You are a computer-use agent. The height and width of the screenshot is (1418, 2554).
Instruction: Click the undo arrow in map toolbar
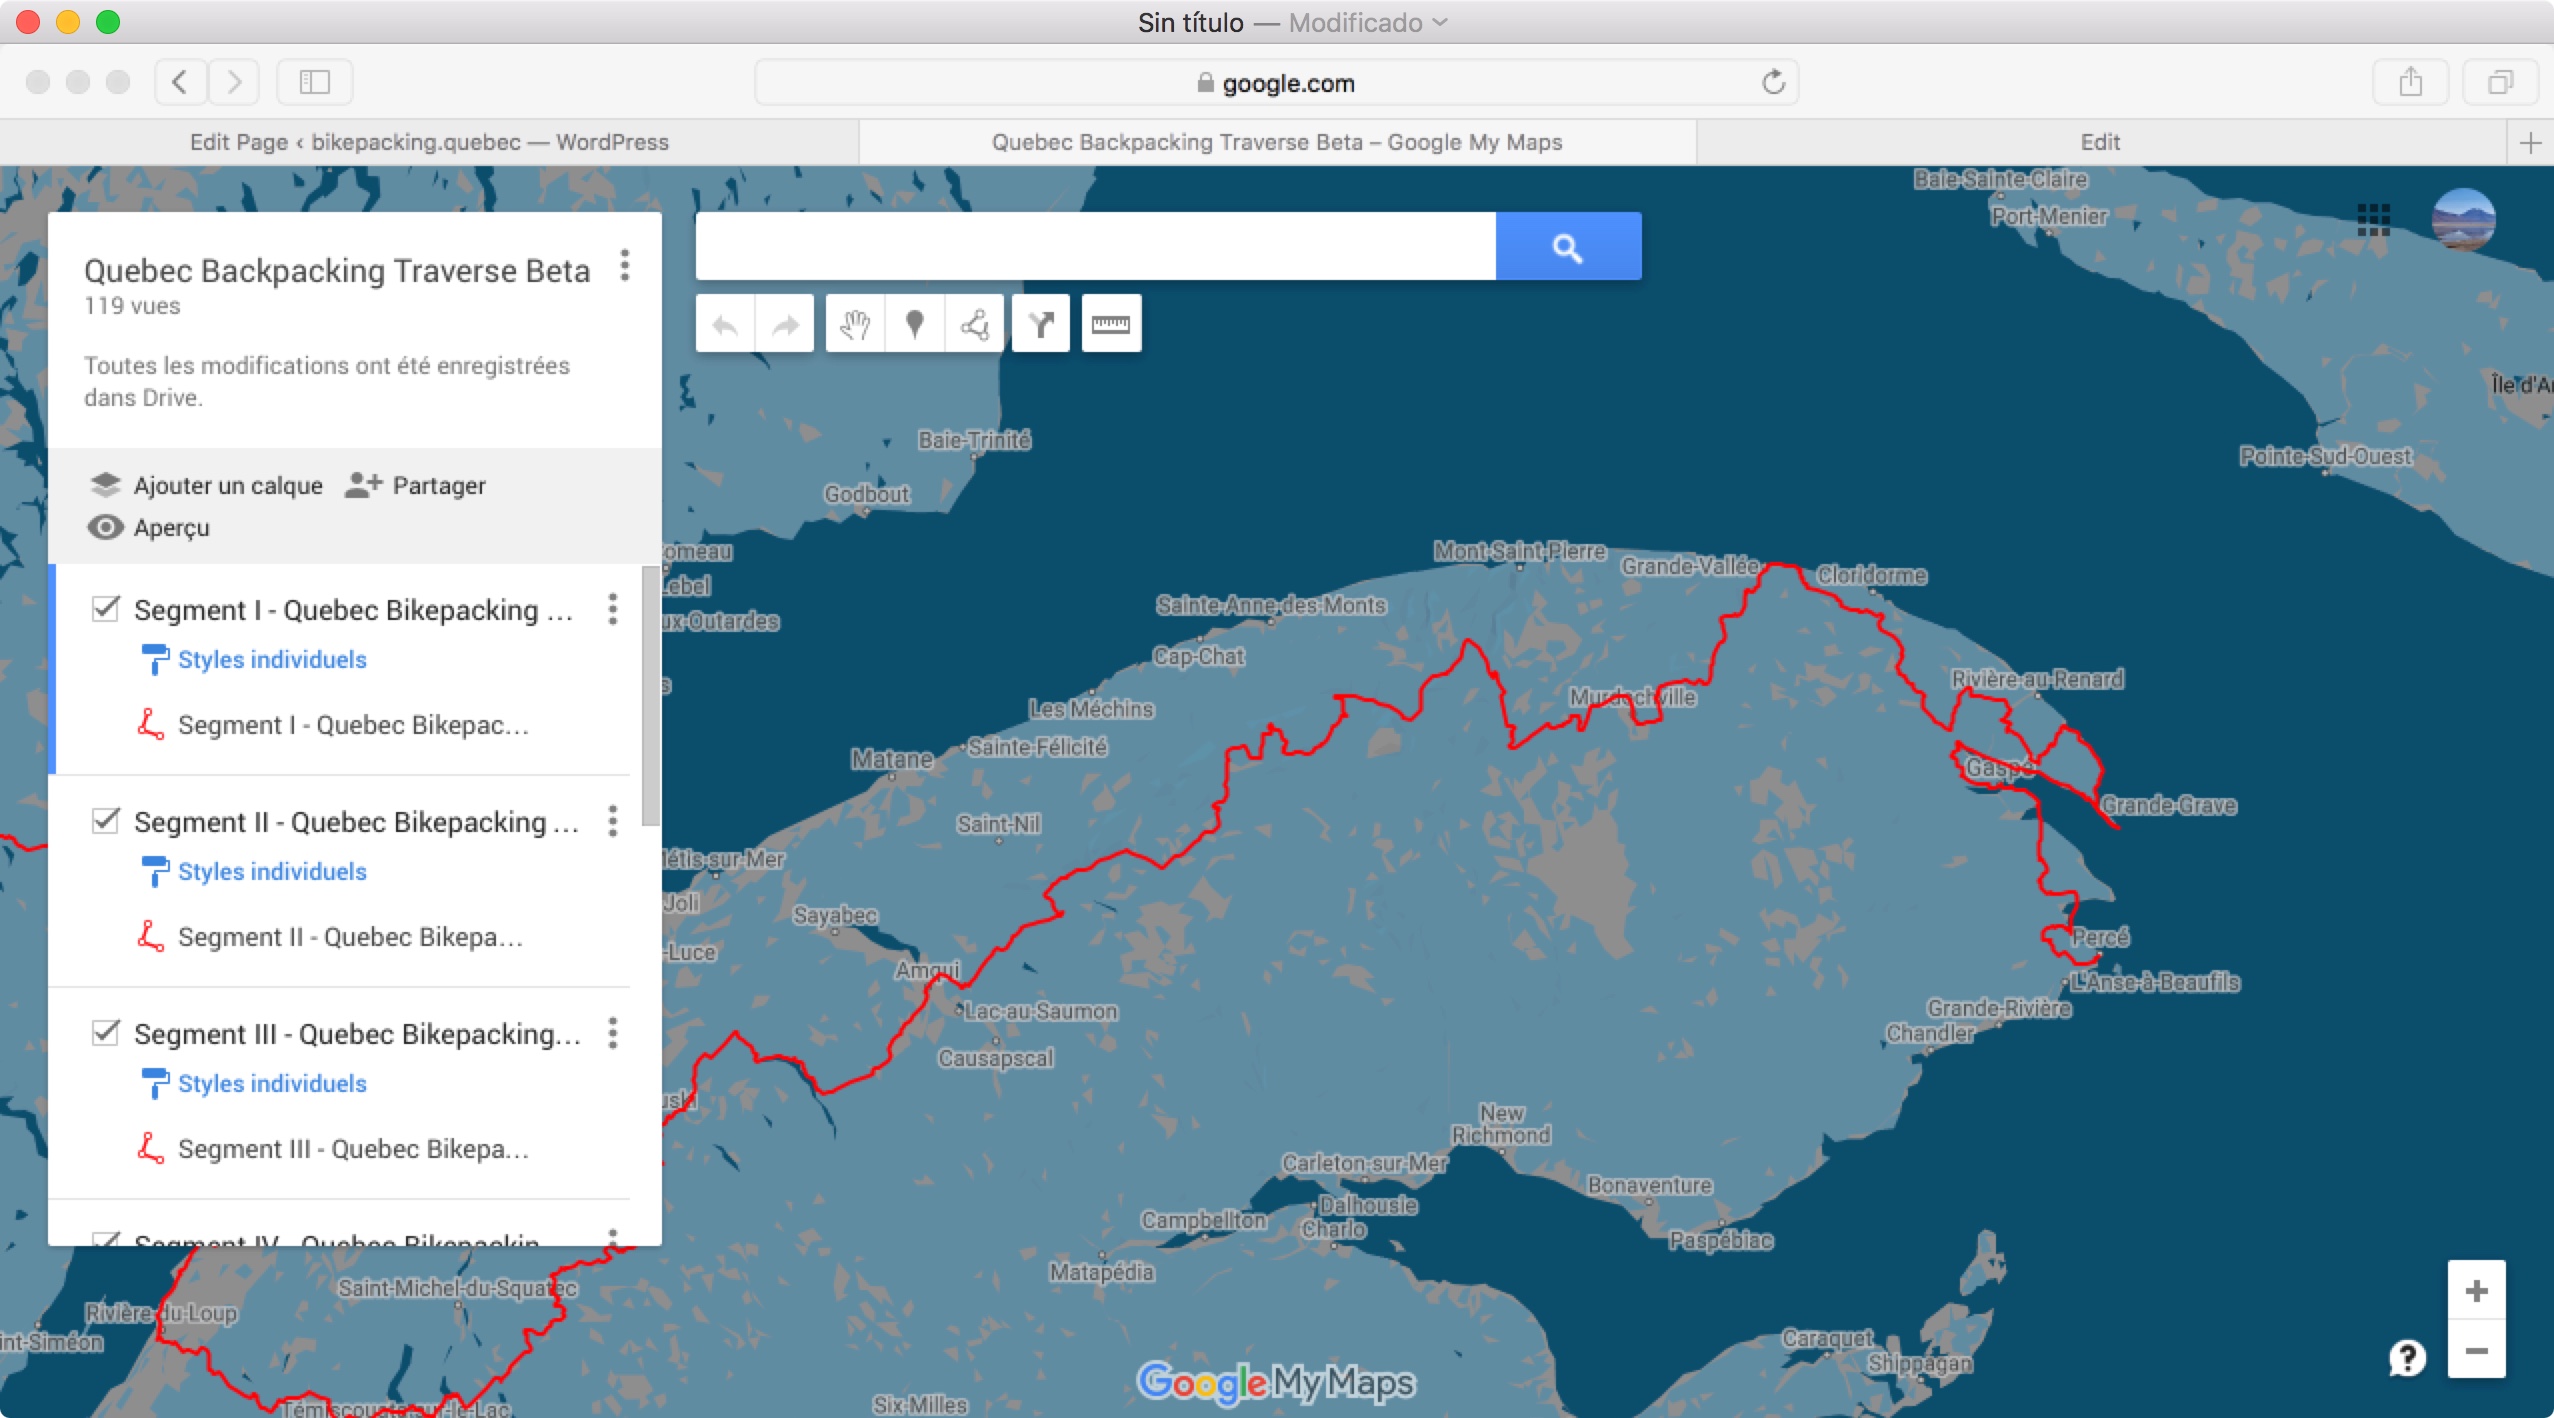[725, 324]
